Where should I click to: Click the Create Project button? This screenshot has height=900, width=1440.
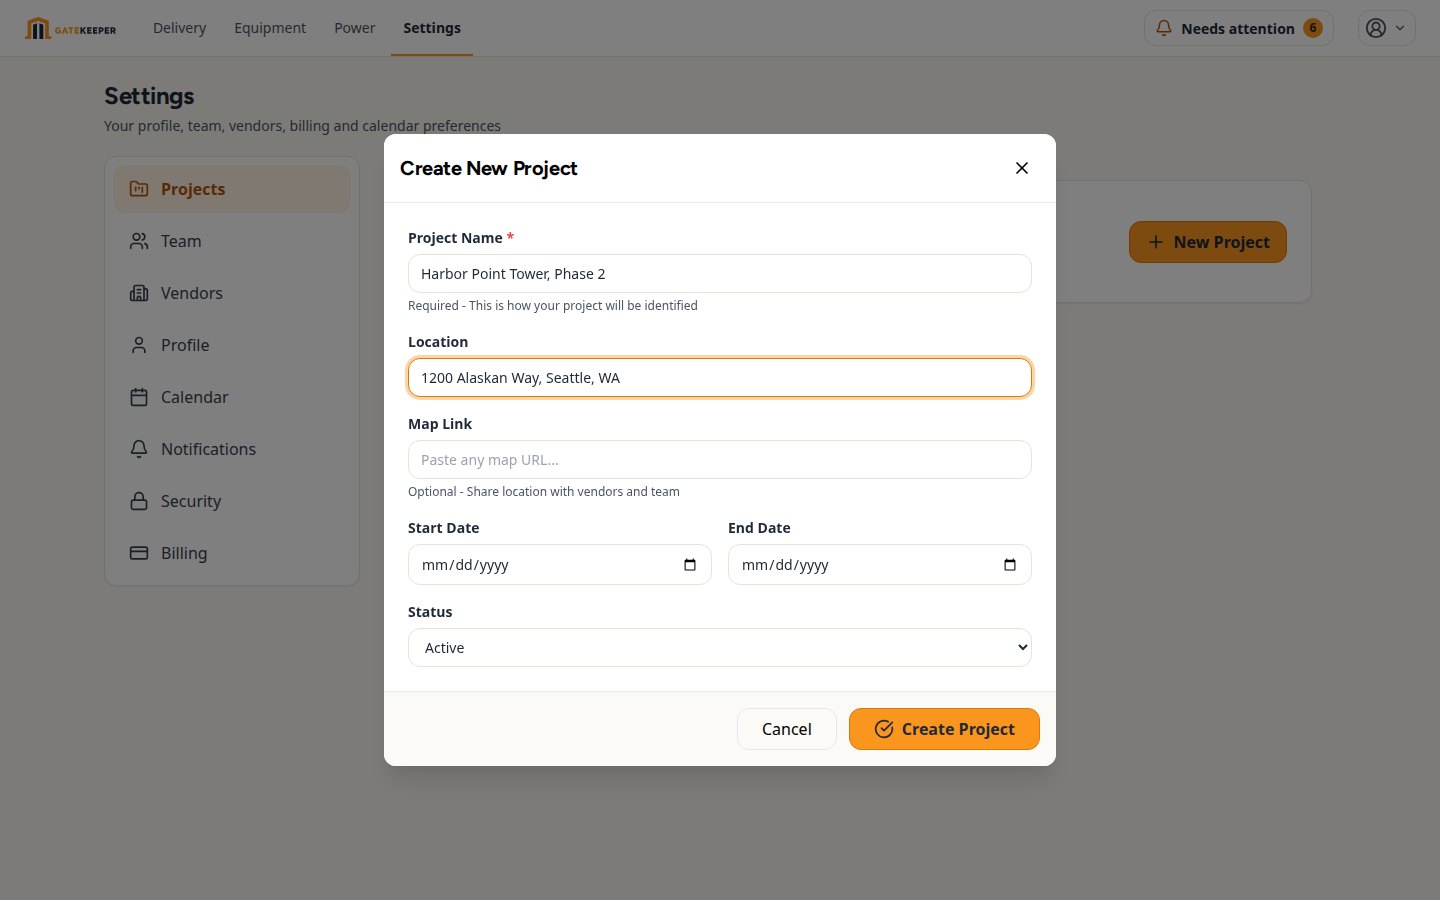(x=944, y=729)
